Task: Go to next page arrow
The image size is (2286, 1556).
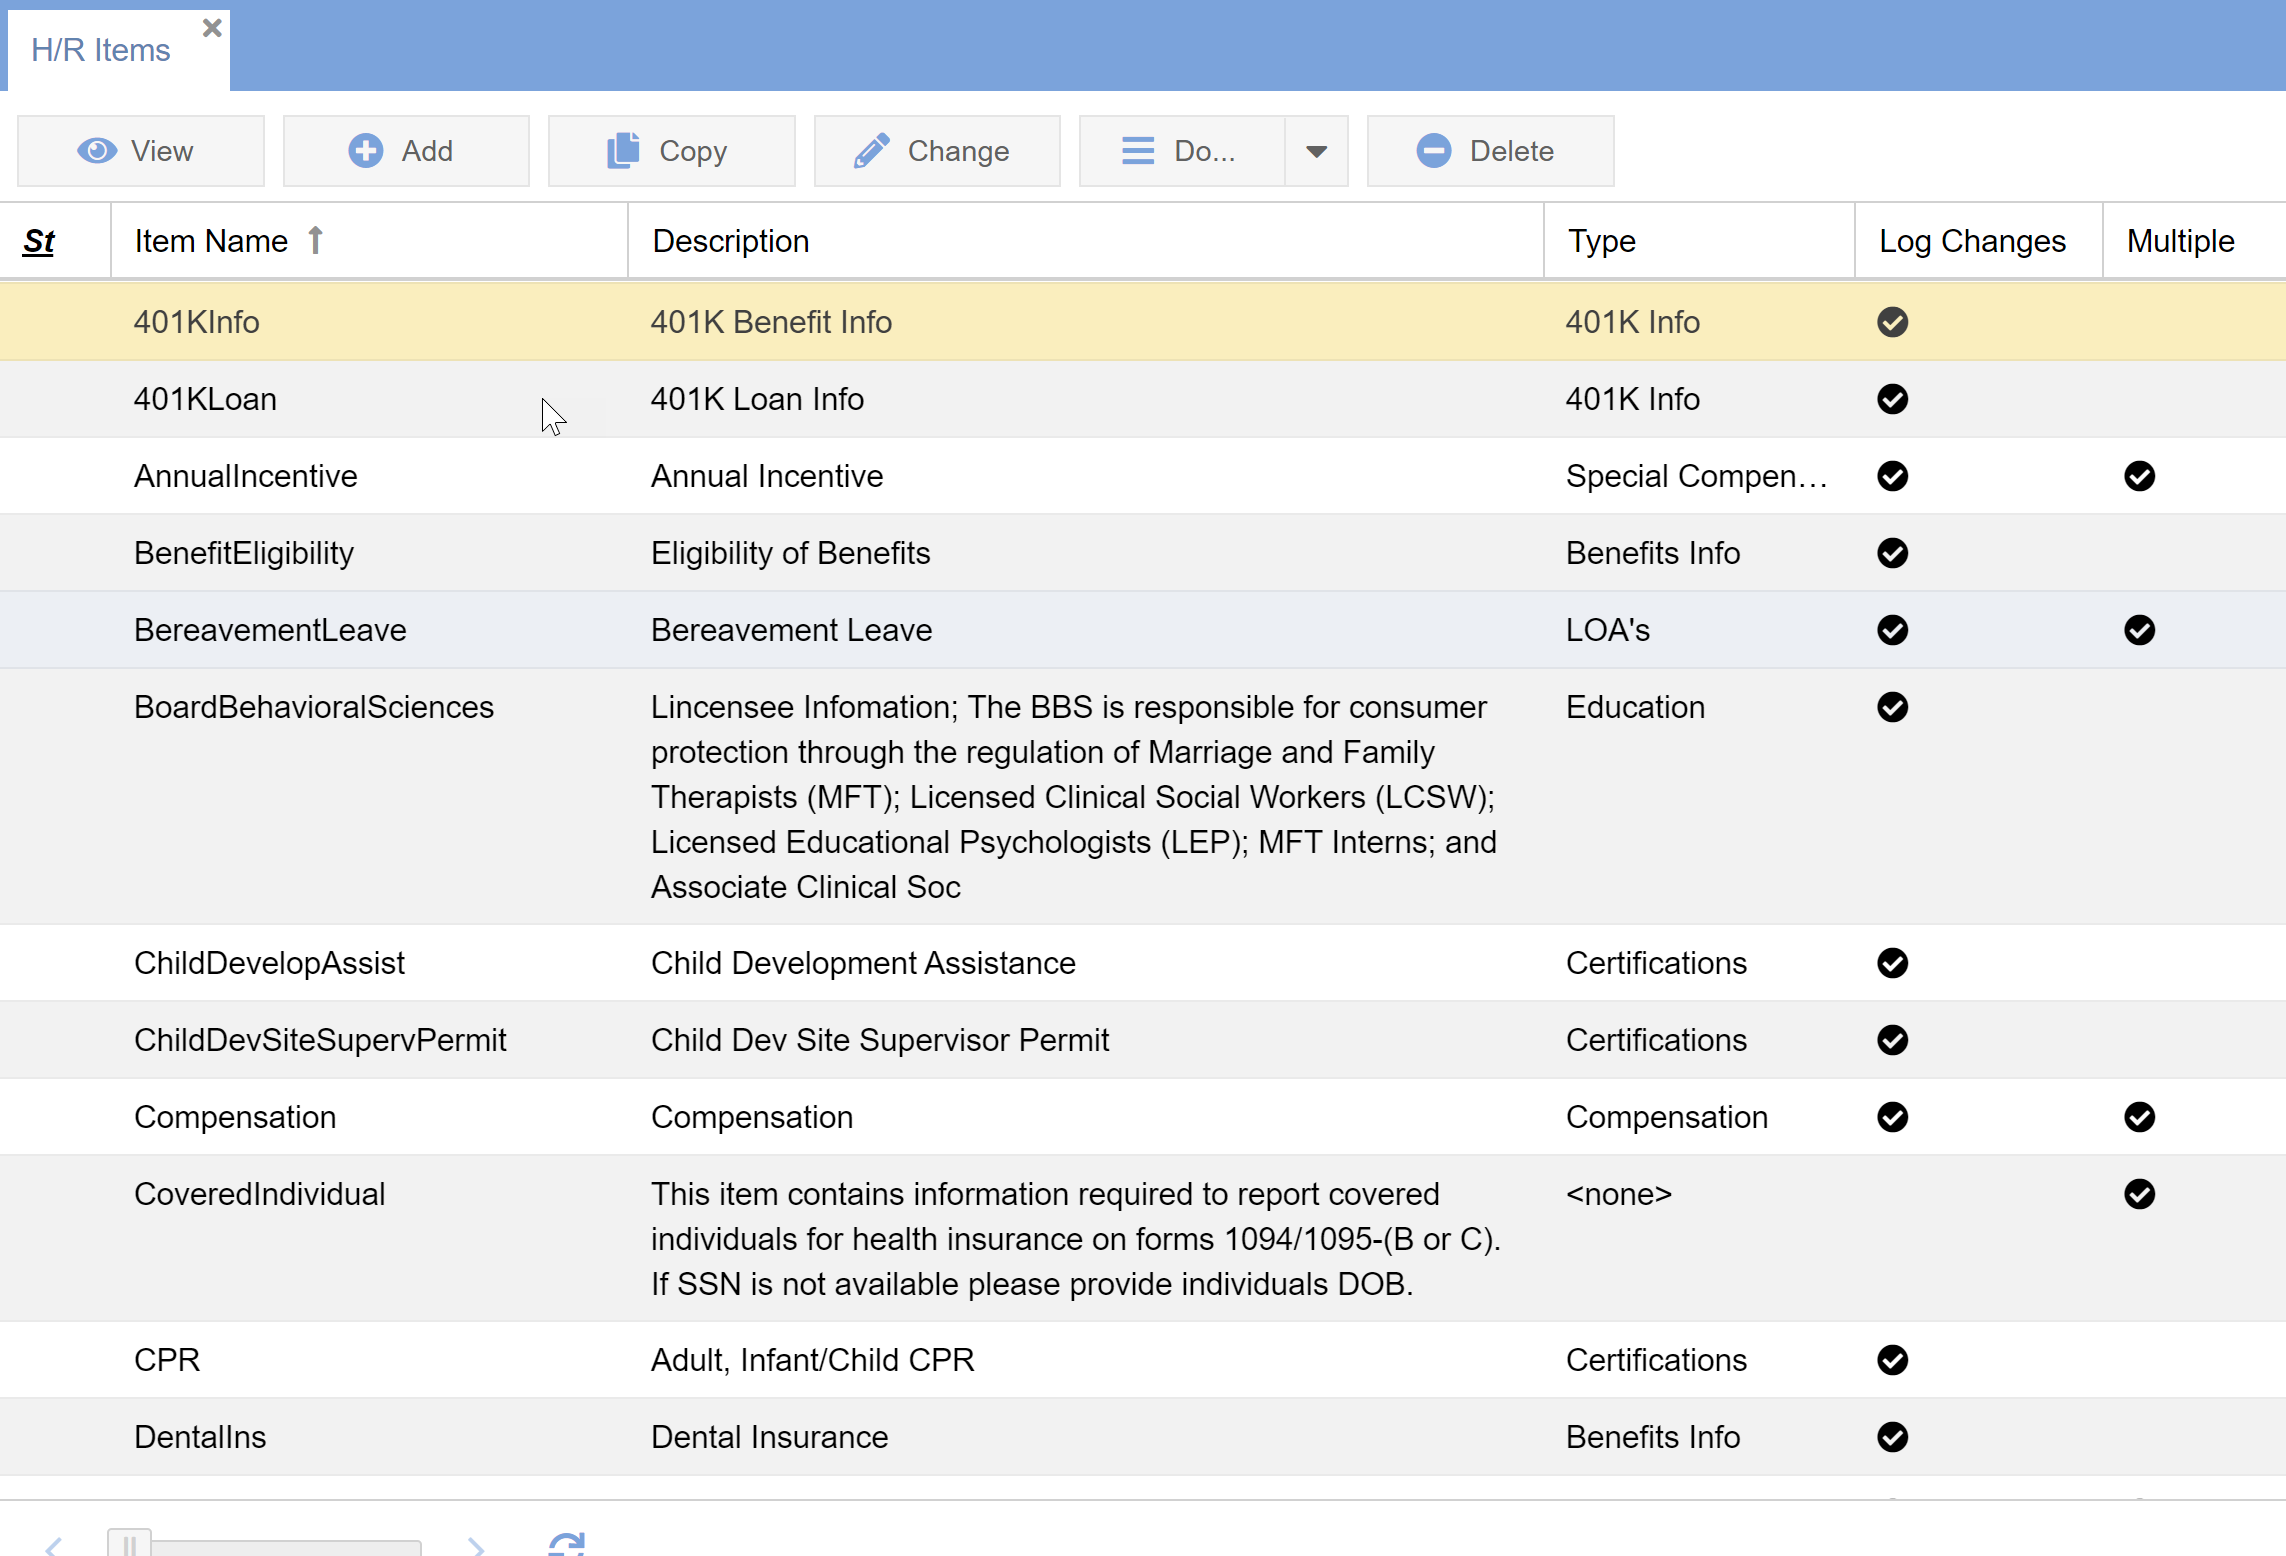Action: coord(477,1545)
